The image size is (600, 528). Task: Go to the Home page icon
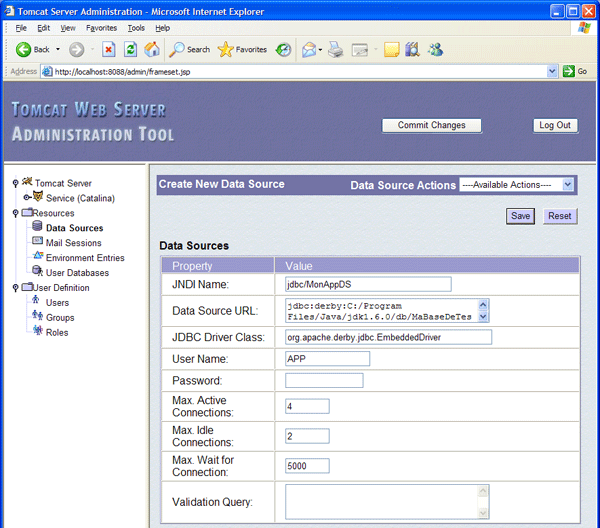[x=152, y=49]
